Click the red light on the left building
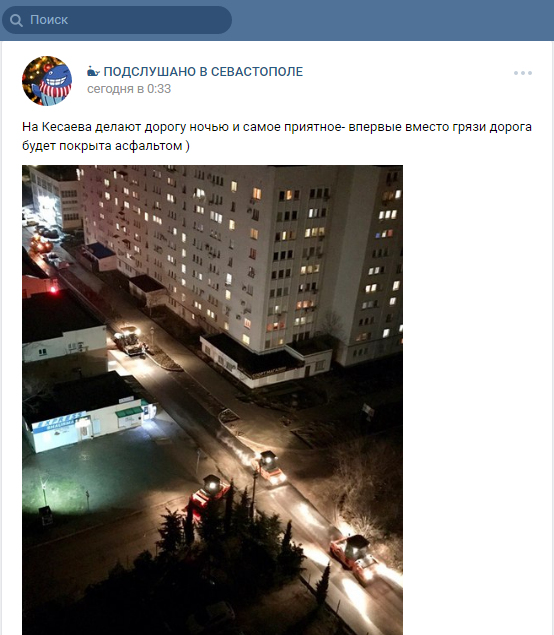Screen dimensions: 554x635 point(53,289)
